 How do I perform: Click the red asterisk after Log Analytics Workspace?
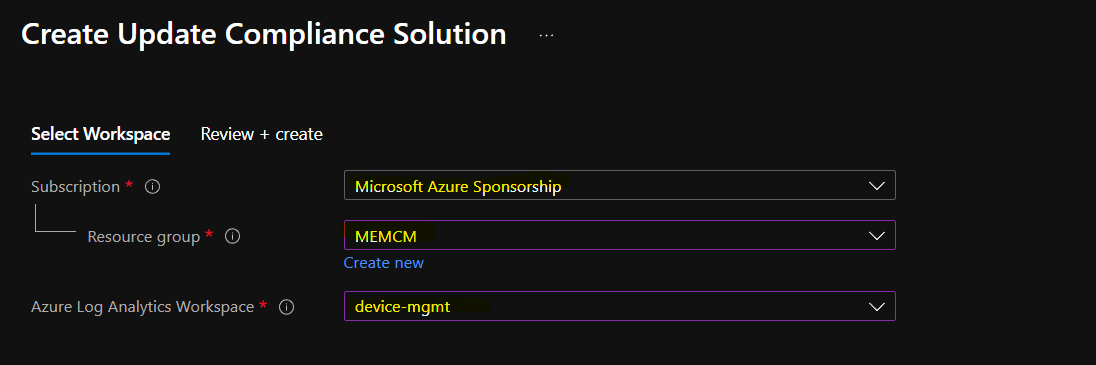click(x=263, y=304)
